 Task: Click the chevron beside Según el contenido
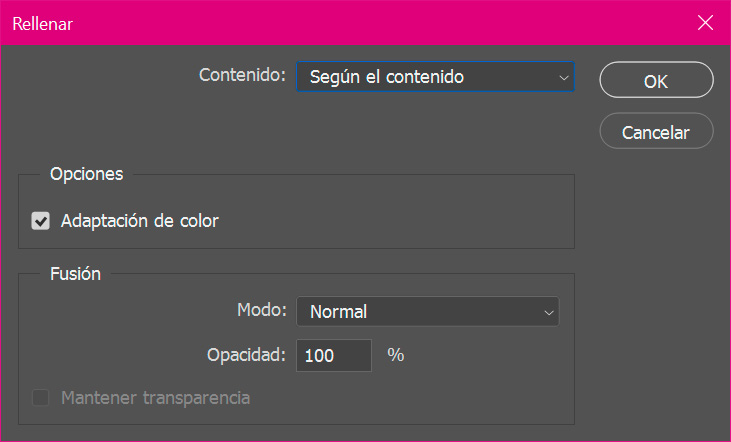[x=564, y=77]
